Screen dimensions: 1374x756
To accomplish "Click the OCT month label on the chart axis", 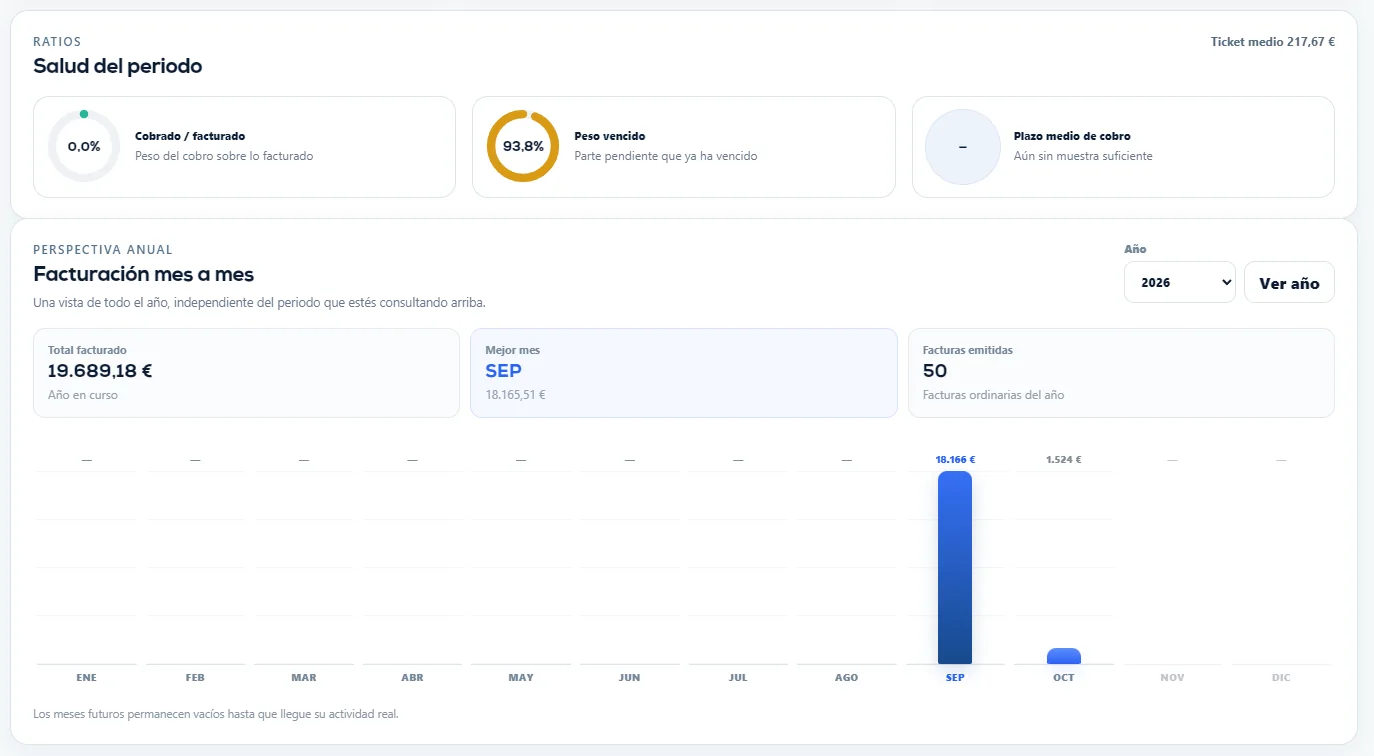I will click(1064, 678).
